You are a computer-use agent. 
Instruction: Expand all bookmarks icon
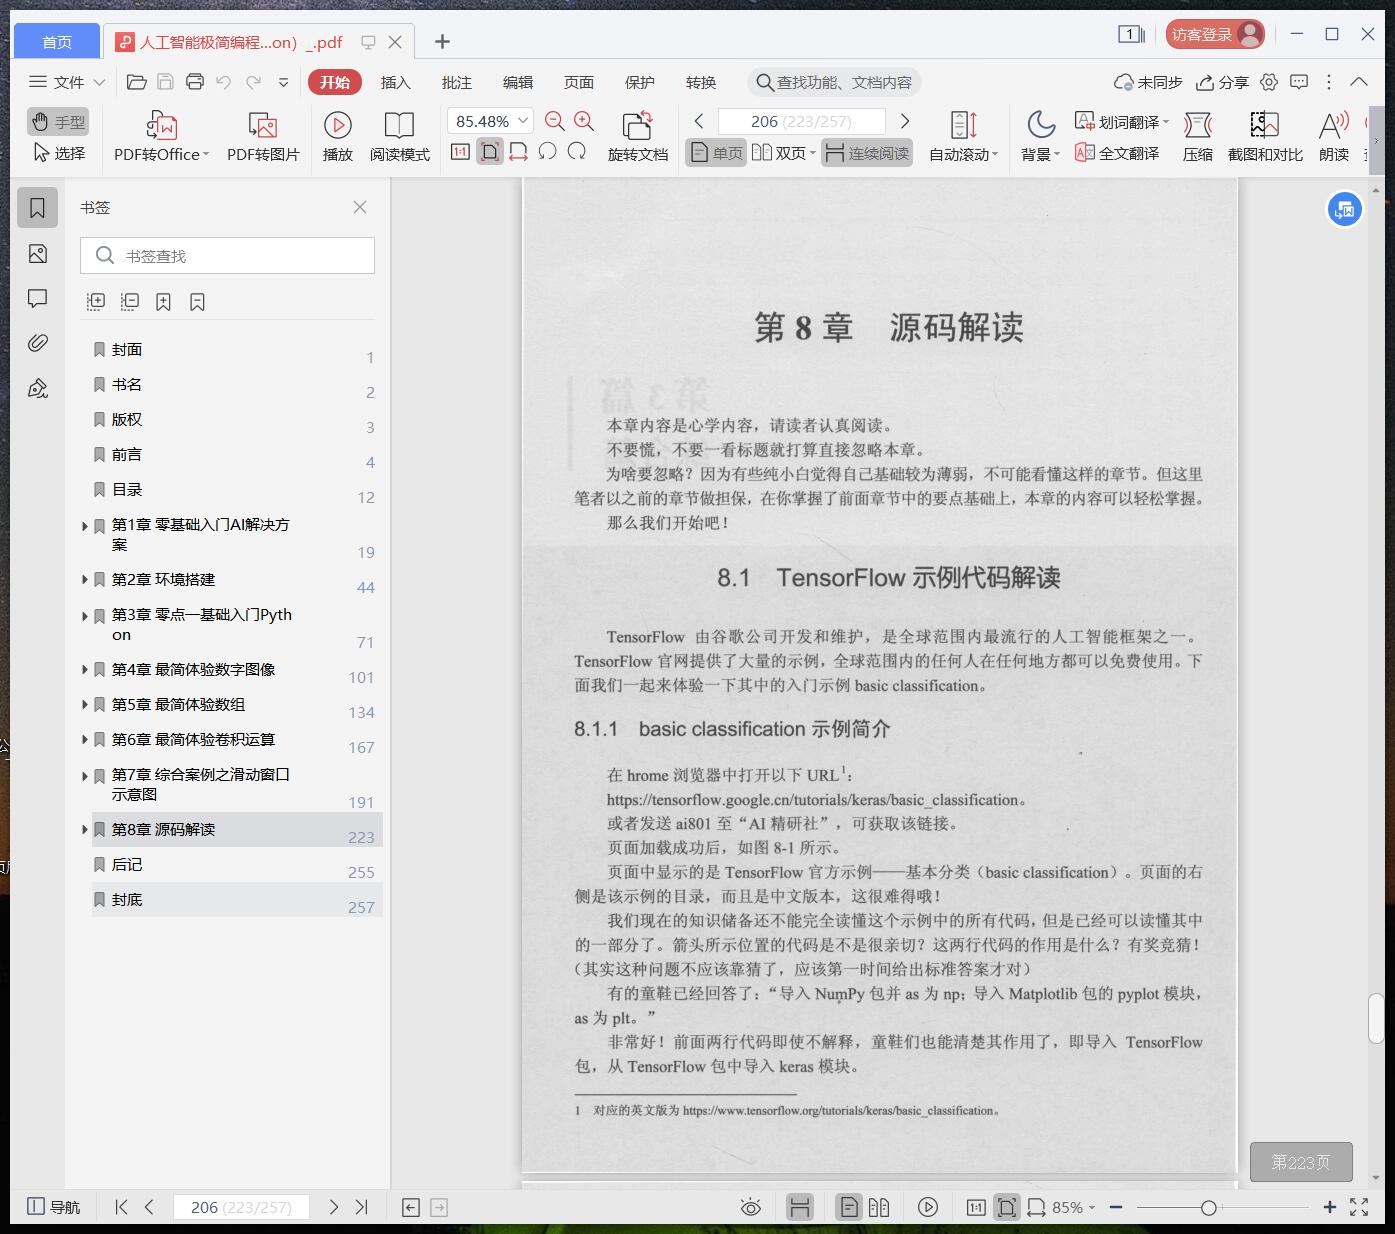(x=96, y=302)
